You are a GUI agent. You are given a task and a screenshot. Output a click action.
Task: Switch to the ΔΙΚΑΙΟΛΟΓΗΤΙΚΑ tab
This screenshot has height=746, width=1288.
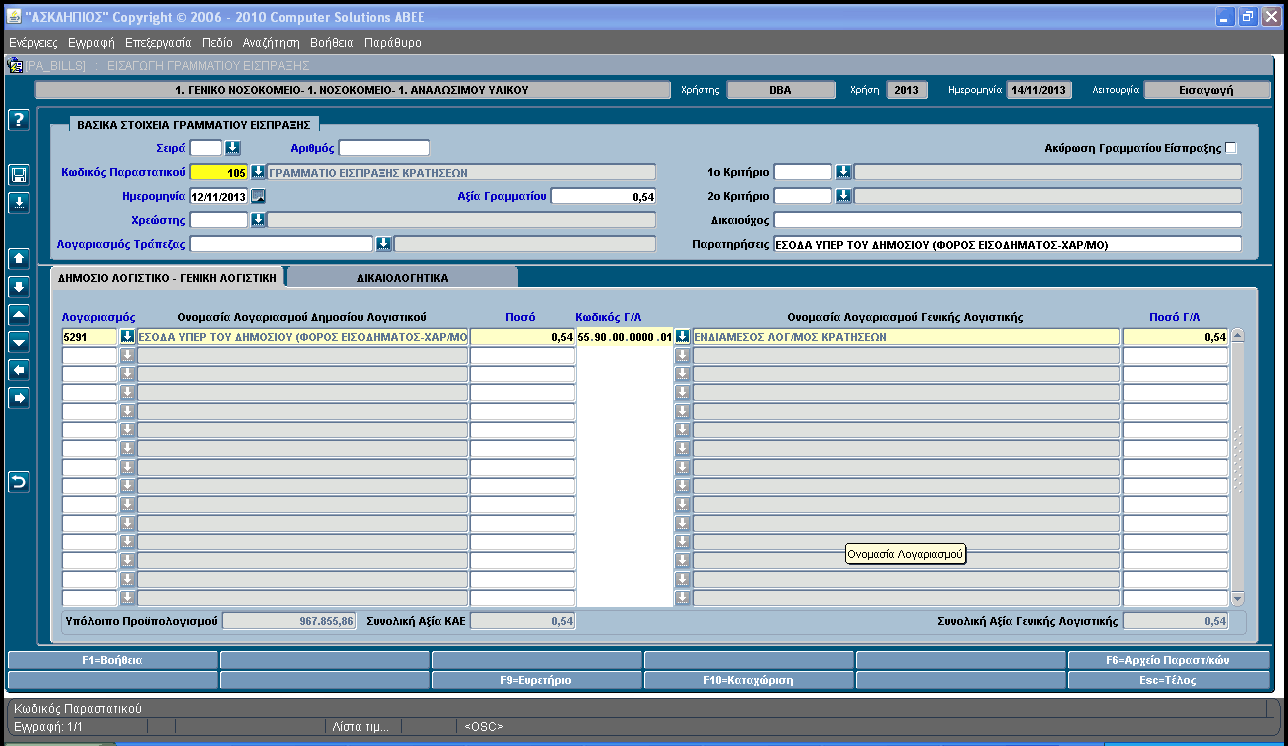pos(403,277)
